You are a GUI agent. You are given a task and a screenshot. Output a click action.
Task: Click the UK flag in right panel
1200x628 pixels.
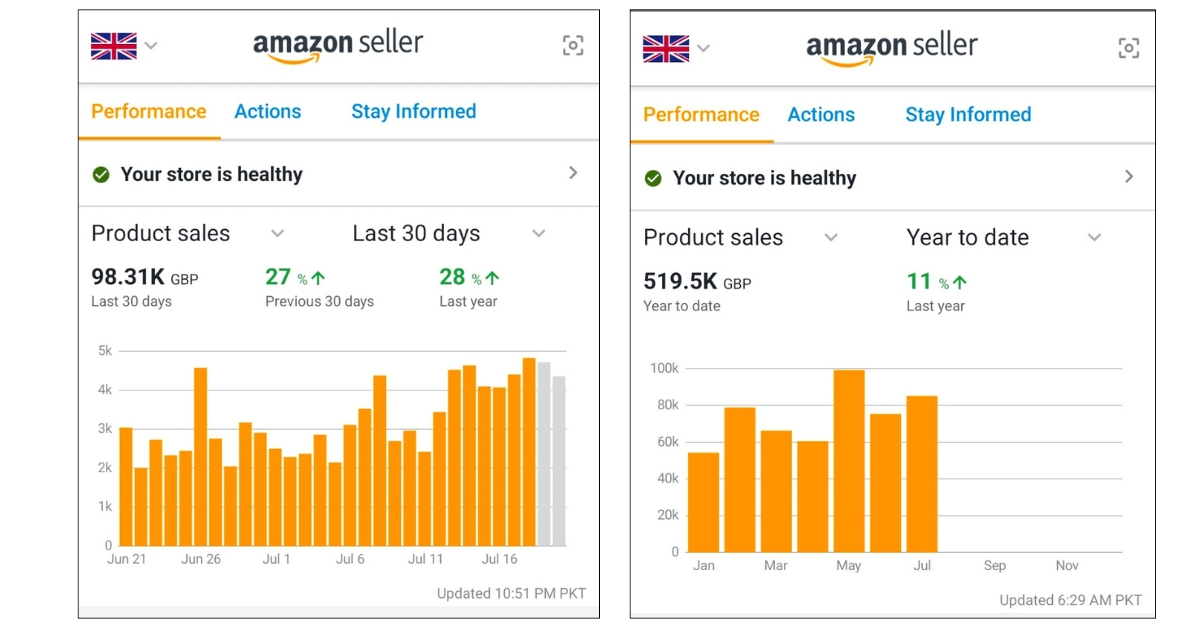[x=666, y=48]
